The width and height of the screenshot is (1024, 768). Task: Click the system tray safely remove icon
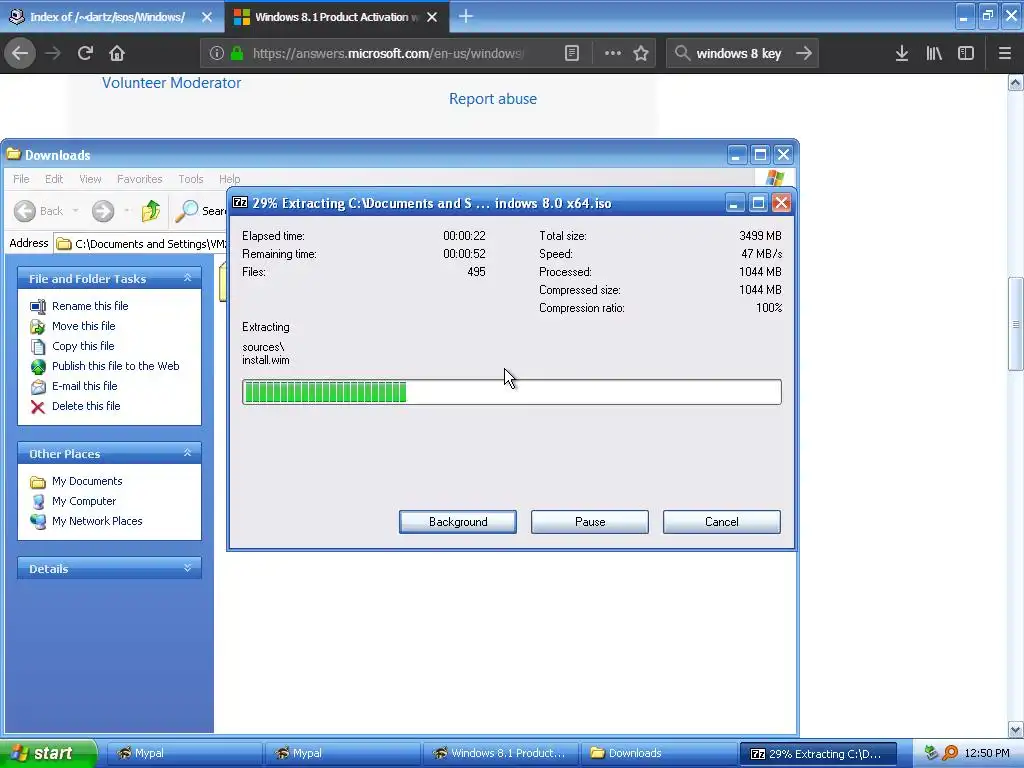pyautogui.click(x=931, y=753)
